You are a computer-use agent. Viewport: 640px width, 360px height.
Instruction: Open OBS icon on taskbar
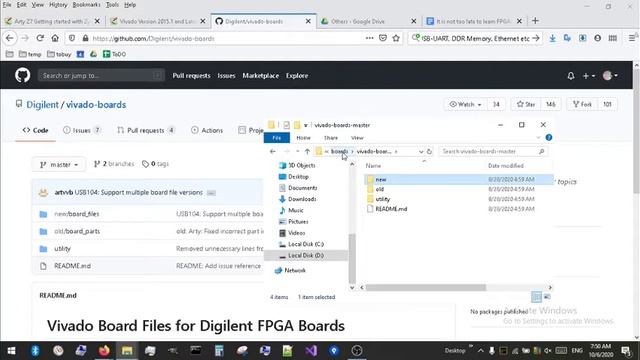click(x=357, y=351)
